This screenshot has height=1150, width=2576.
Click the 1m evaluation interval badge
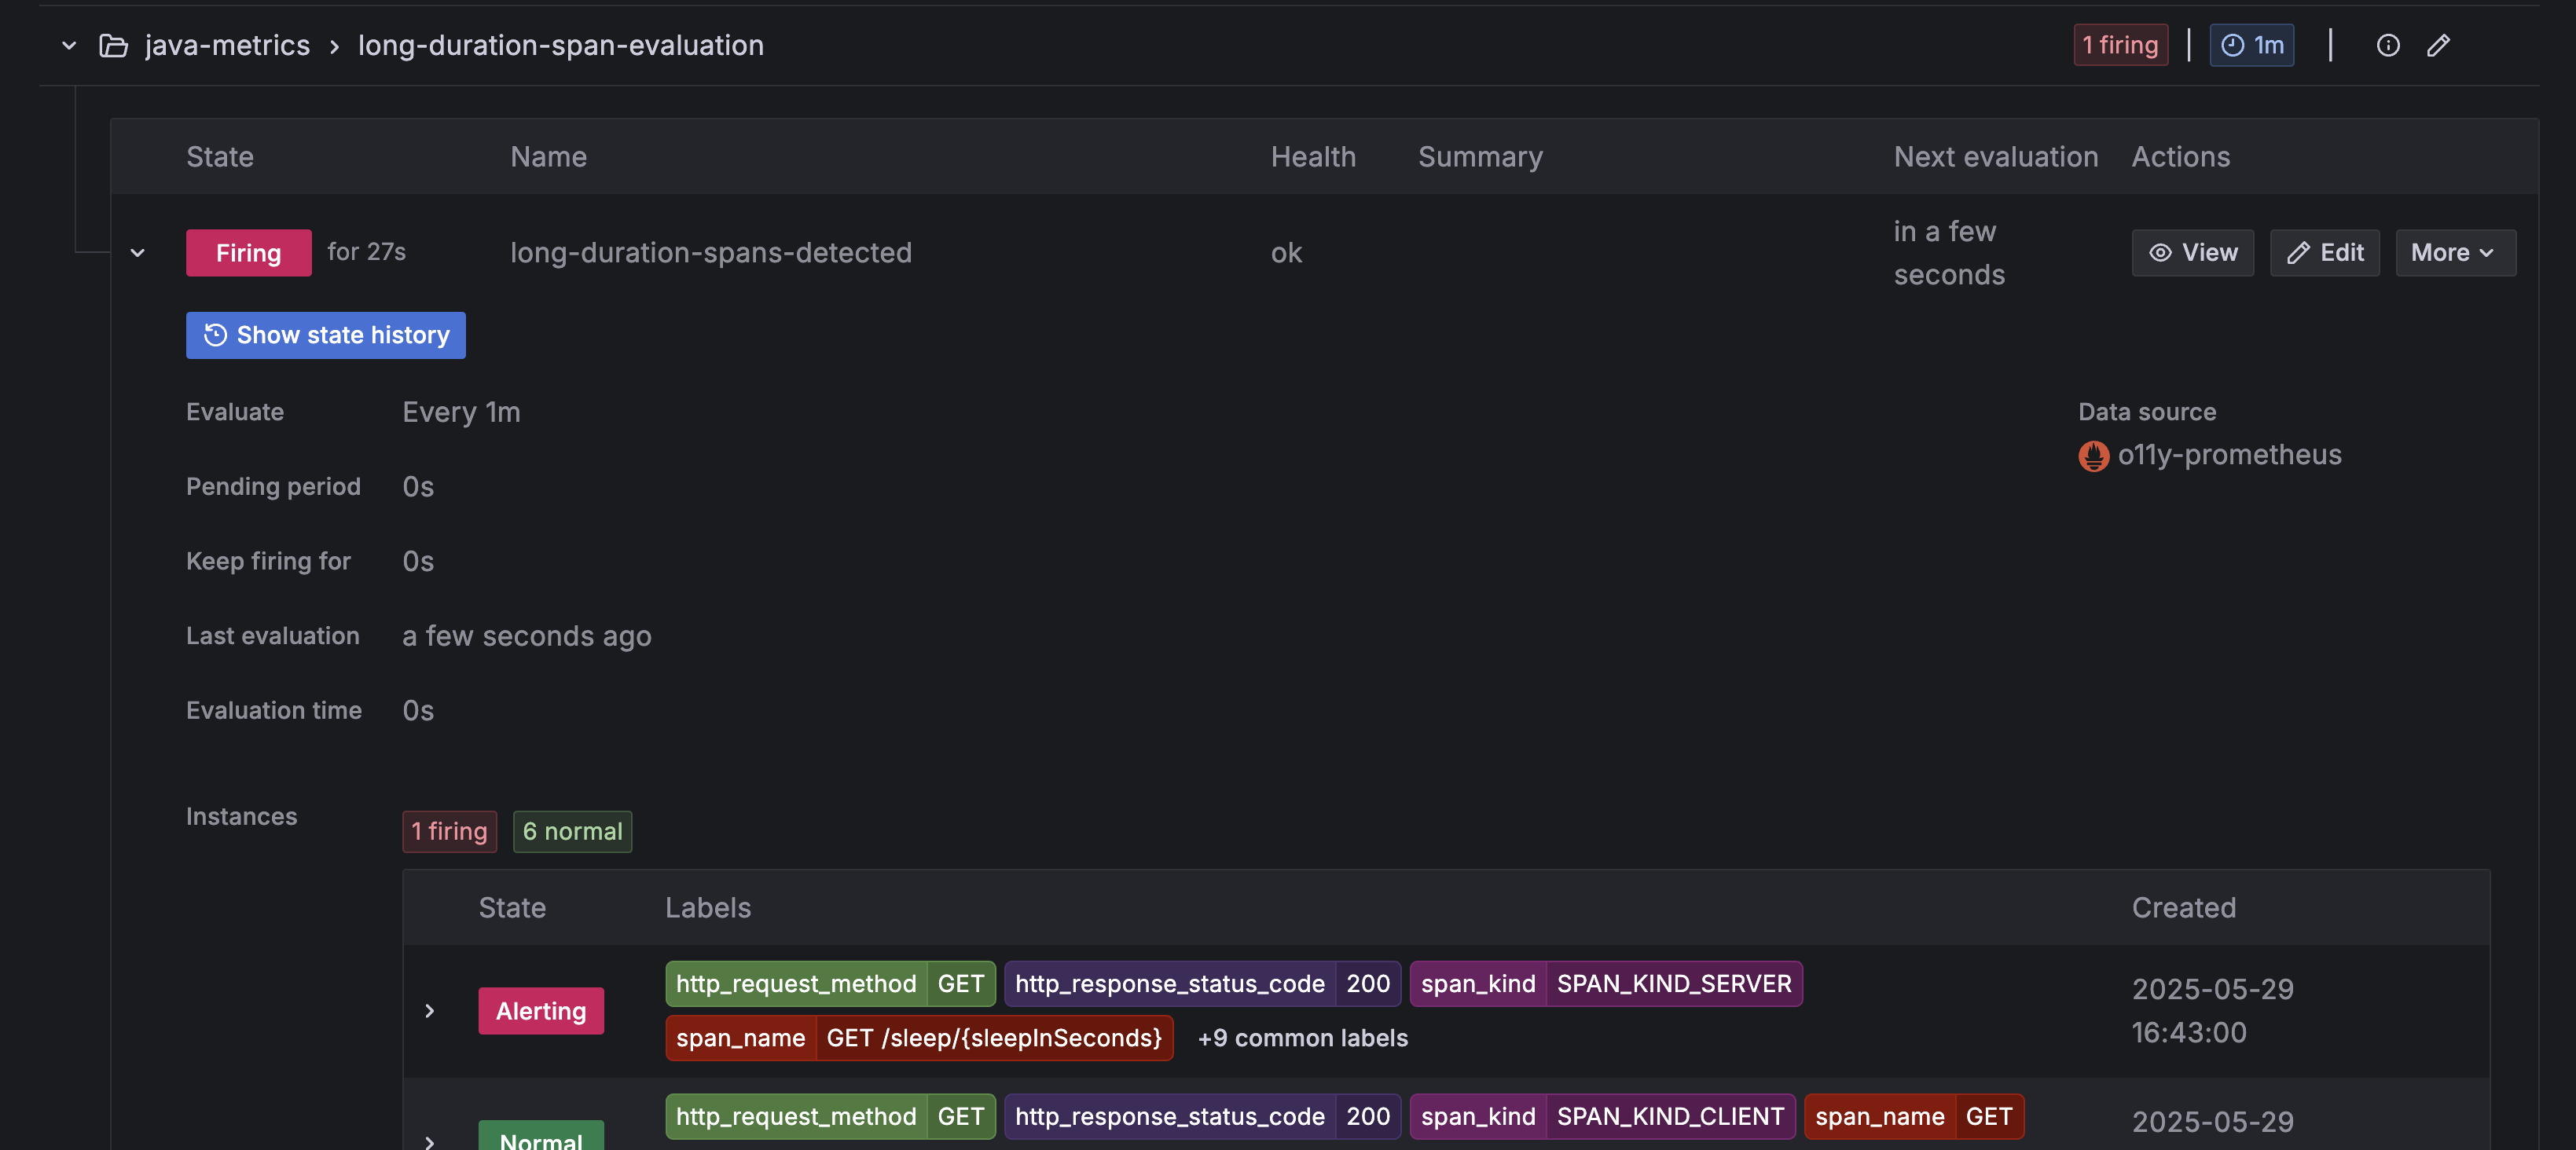click(2251, 45)
